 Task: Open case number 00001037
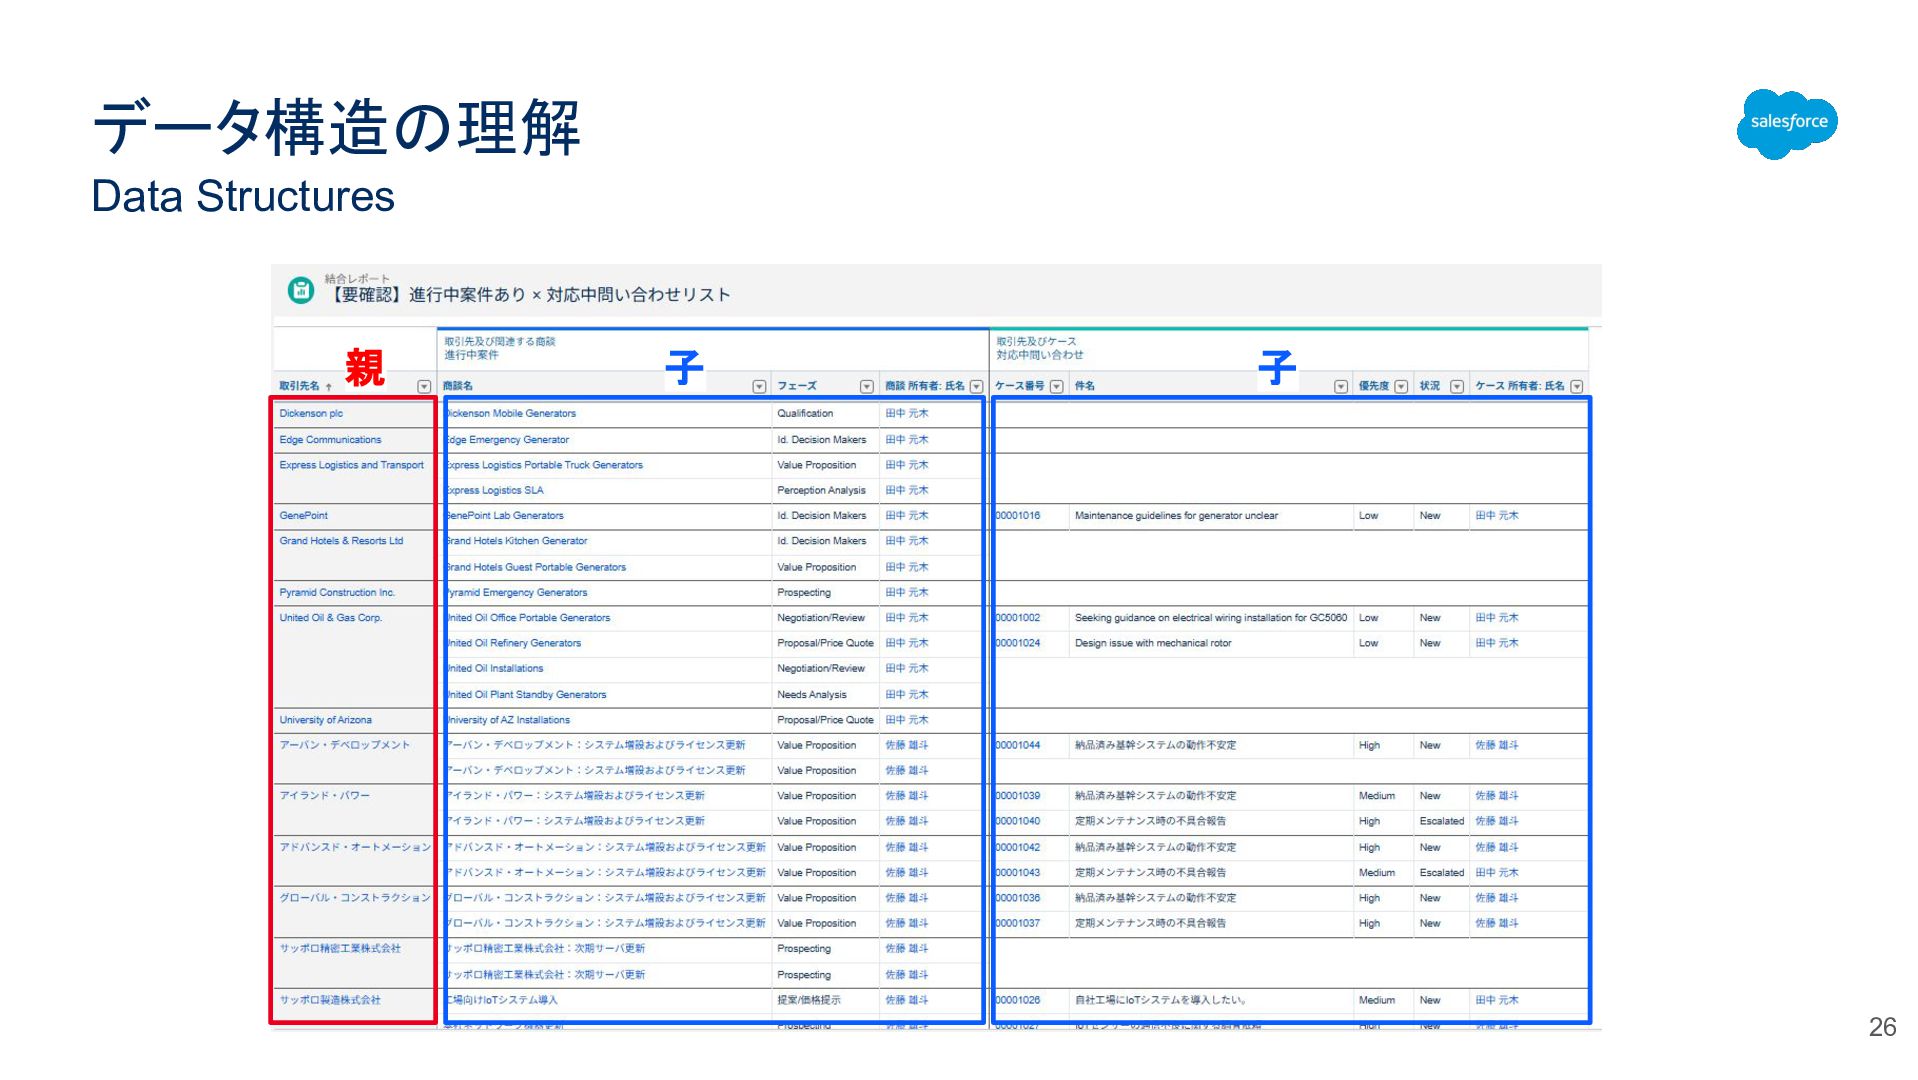coord(1018,923)
